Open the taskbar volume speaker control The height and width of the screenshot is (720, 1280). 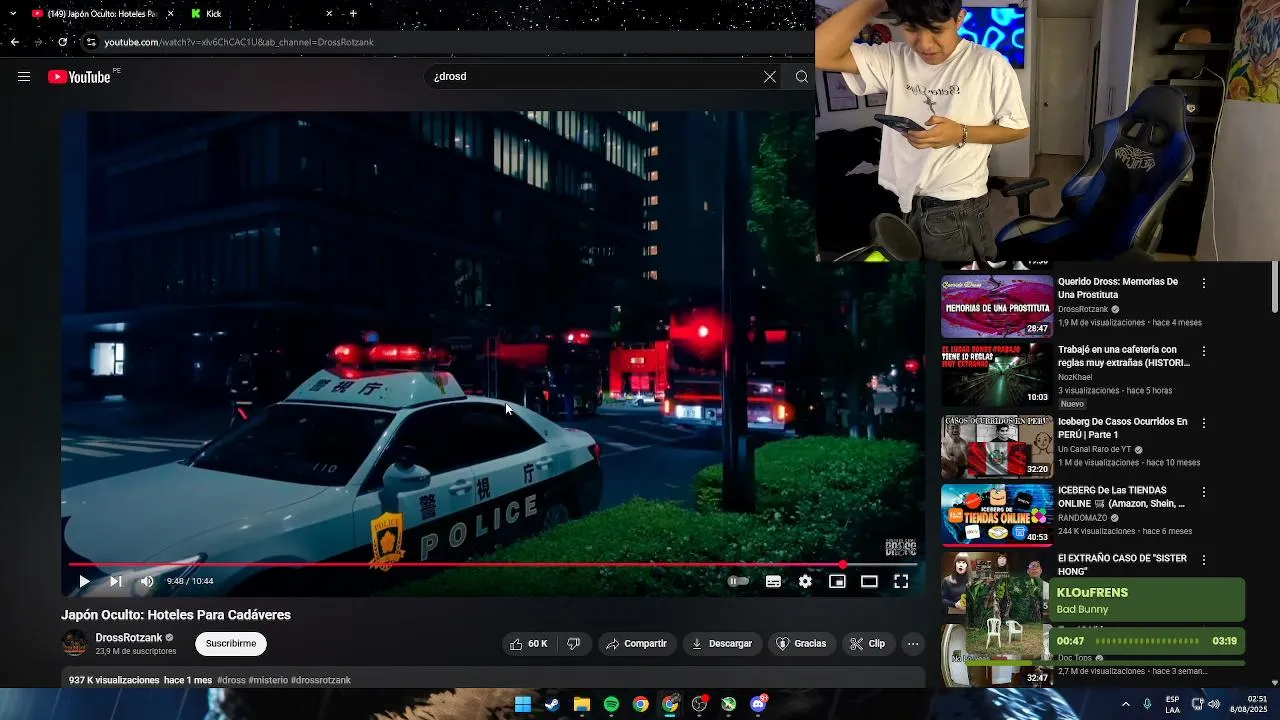click(1214, 704)
